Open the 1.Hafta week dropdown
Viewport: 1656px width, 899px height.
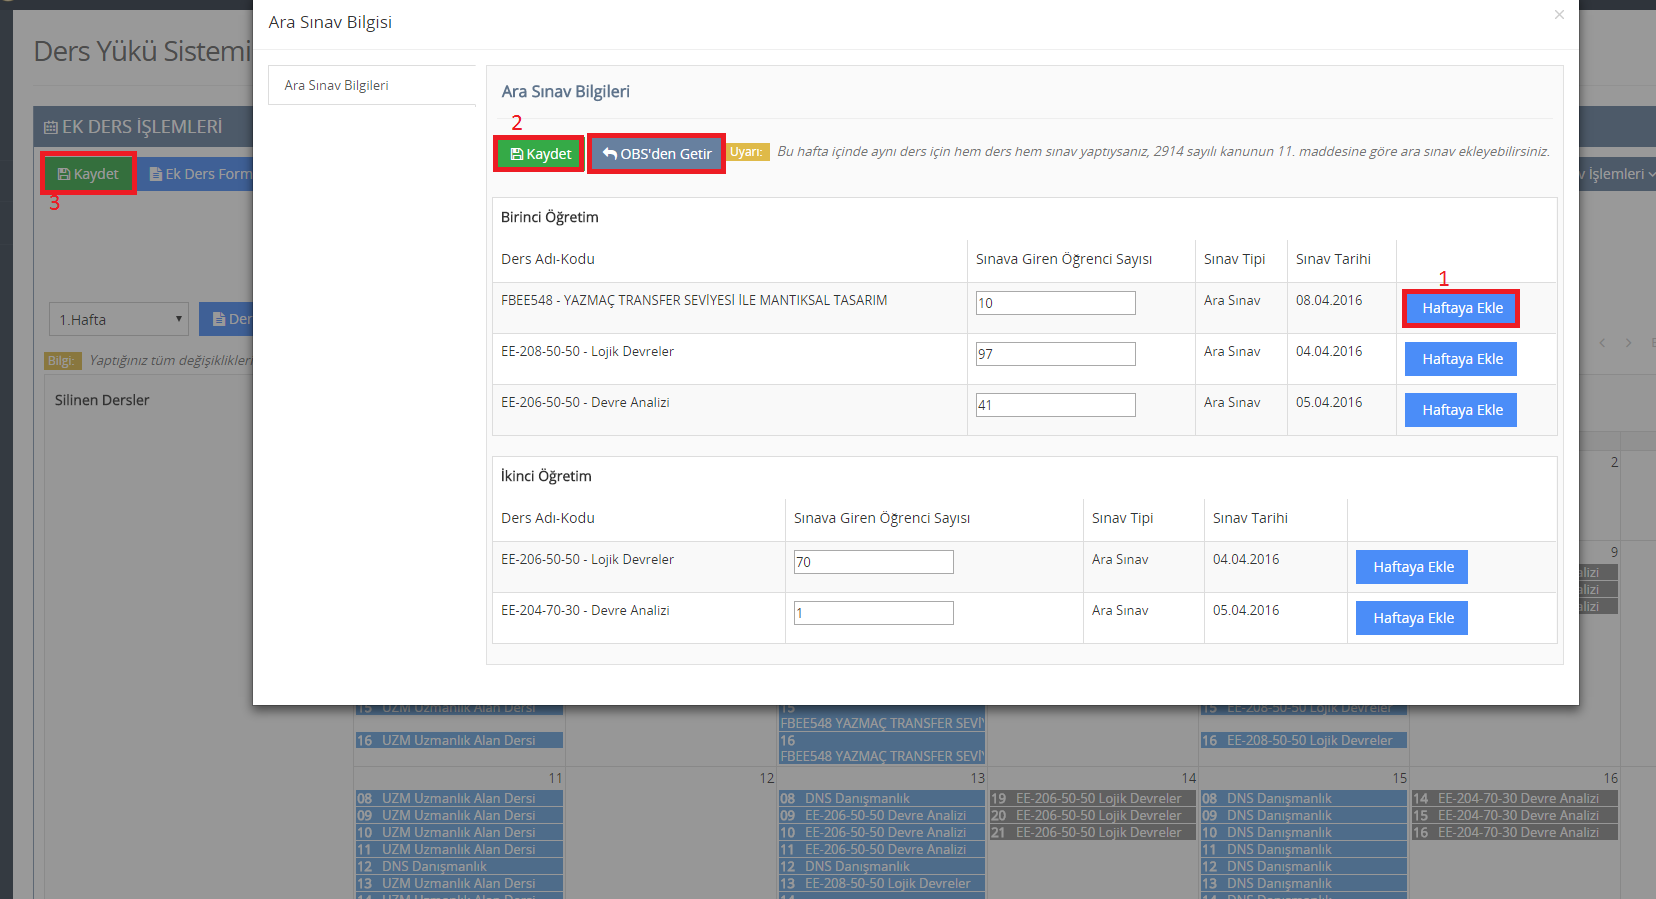(x=119, y=319)
